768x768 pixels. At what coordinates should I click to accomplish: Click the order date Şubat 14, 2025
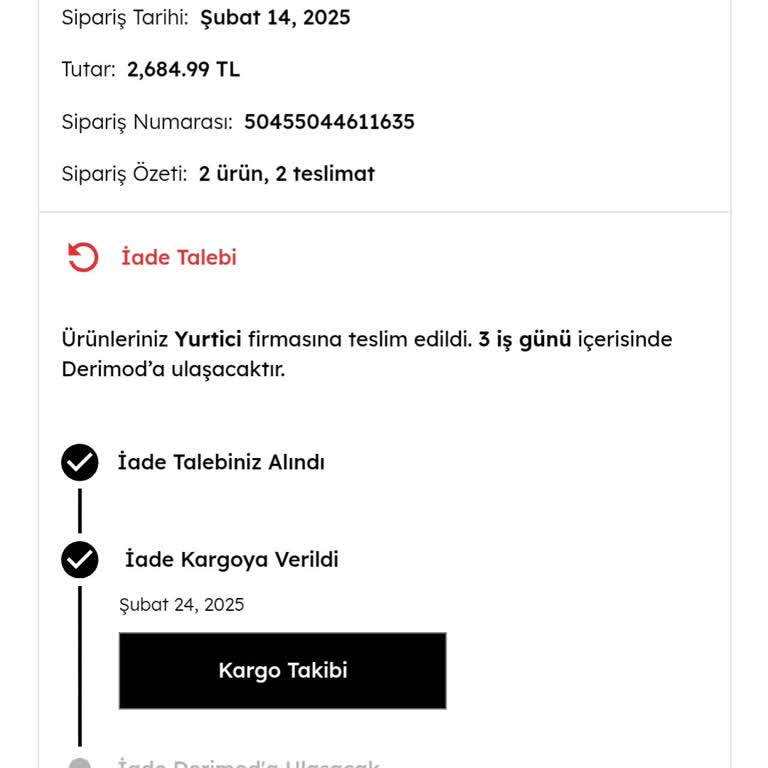point(275,17)
